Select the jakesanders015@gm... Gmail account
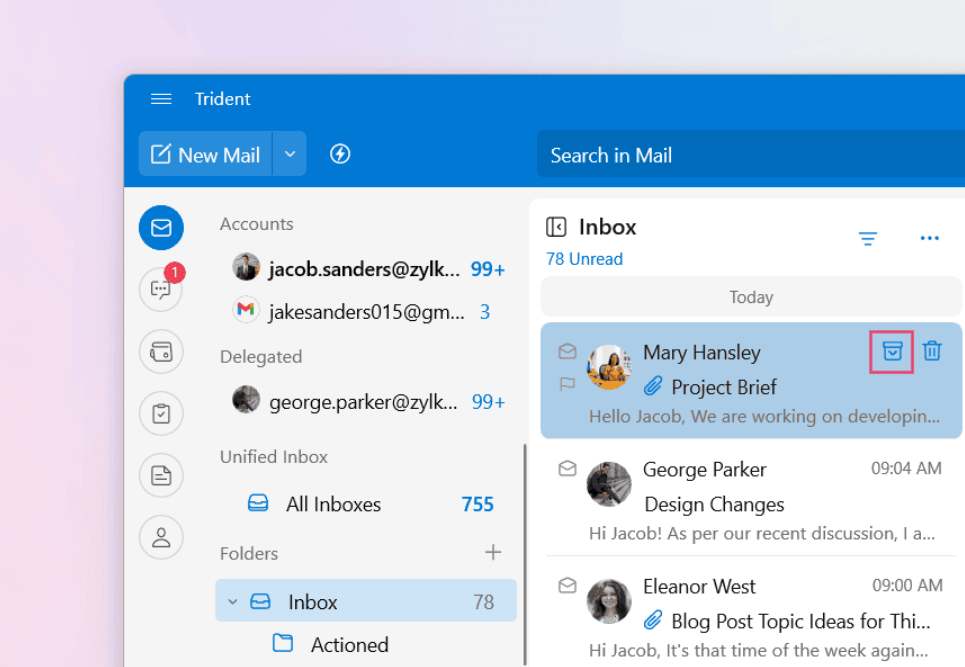Viewport: 965px width, 667px height. click(x=368, y=311)
